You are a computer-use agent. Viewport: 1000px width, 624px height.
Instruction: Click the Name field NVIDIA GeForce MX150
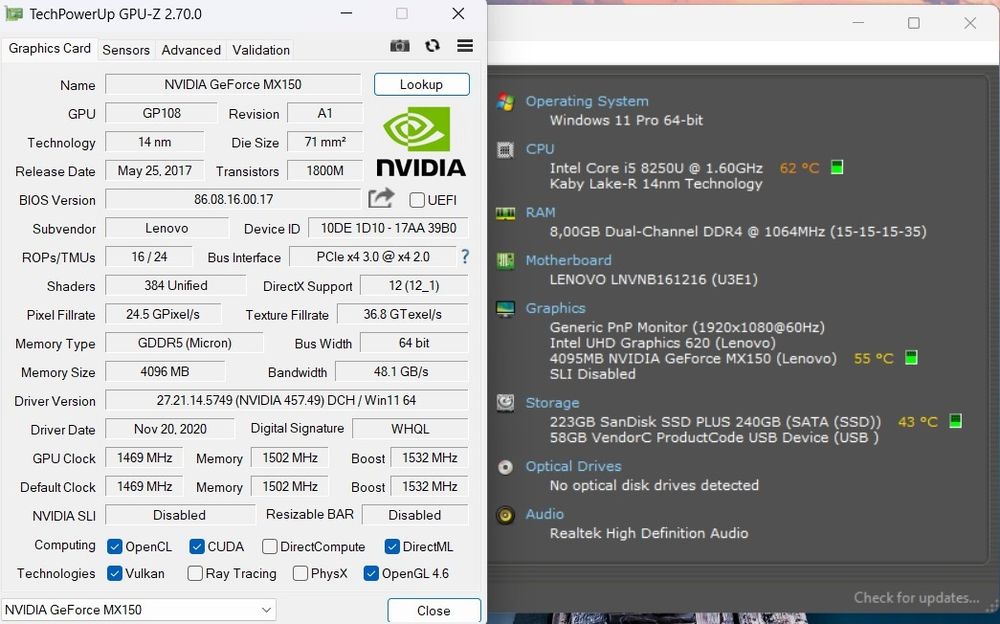tap(233, 84)
